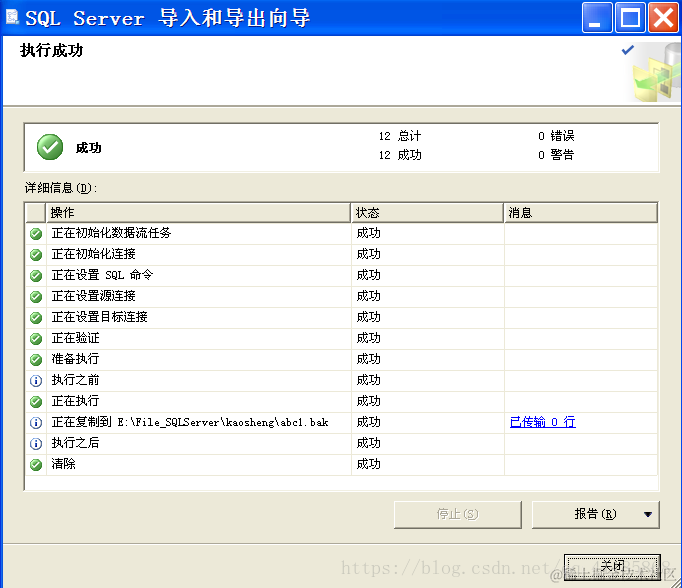Screen dimensions: 682x588
Task: Select the 正在初始化数据流任务 row text
Action: coord(111,233)
